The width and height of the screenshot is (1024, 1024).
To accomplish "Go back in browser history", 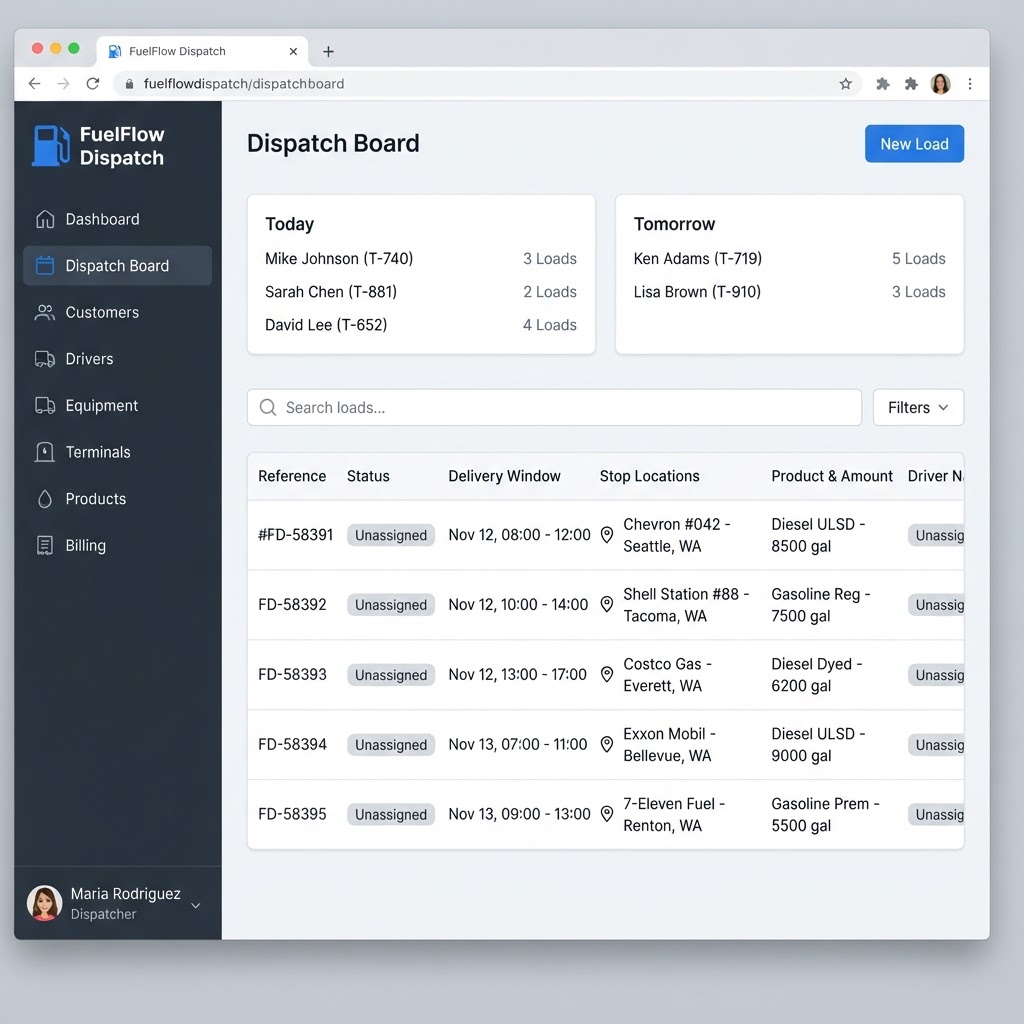I will pos(35,84).
